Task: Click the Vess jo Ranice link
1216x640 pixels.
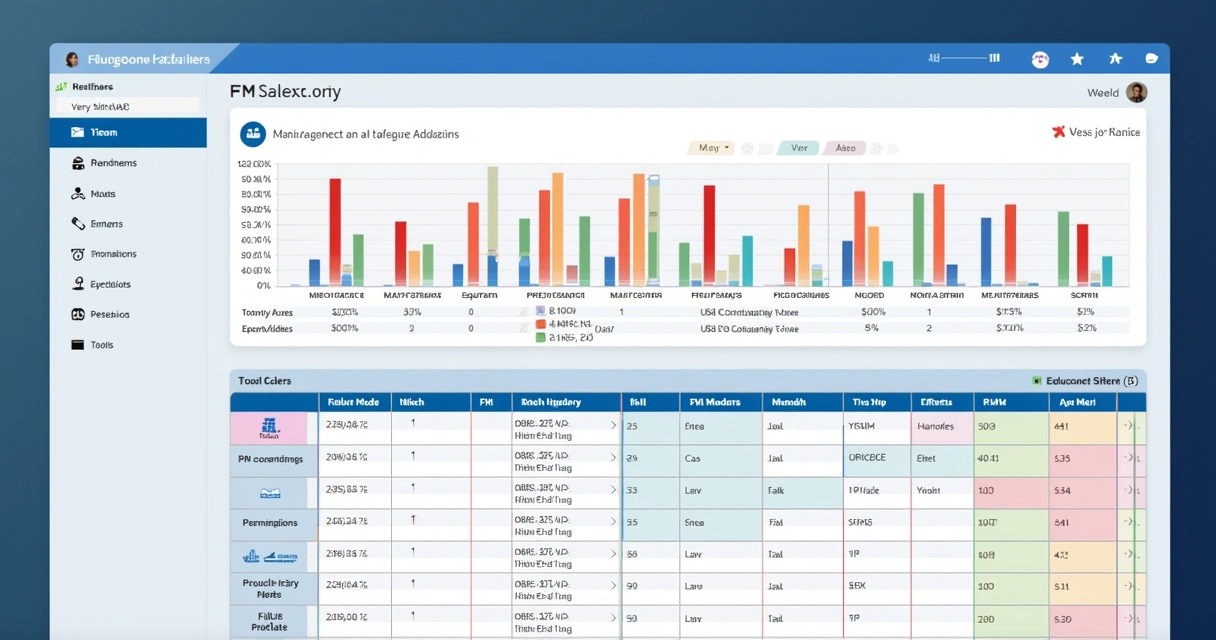Action: click(x=1105, y=131)
